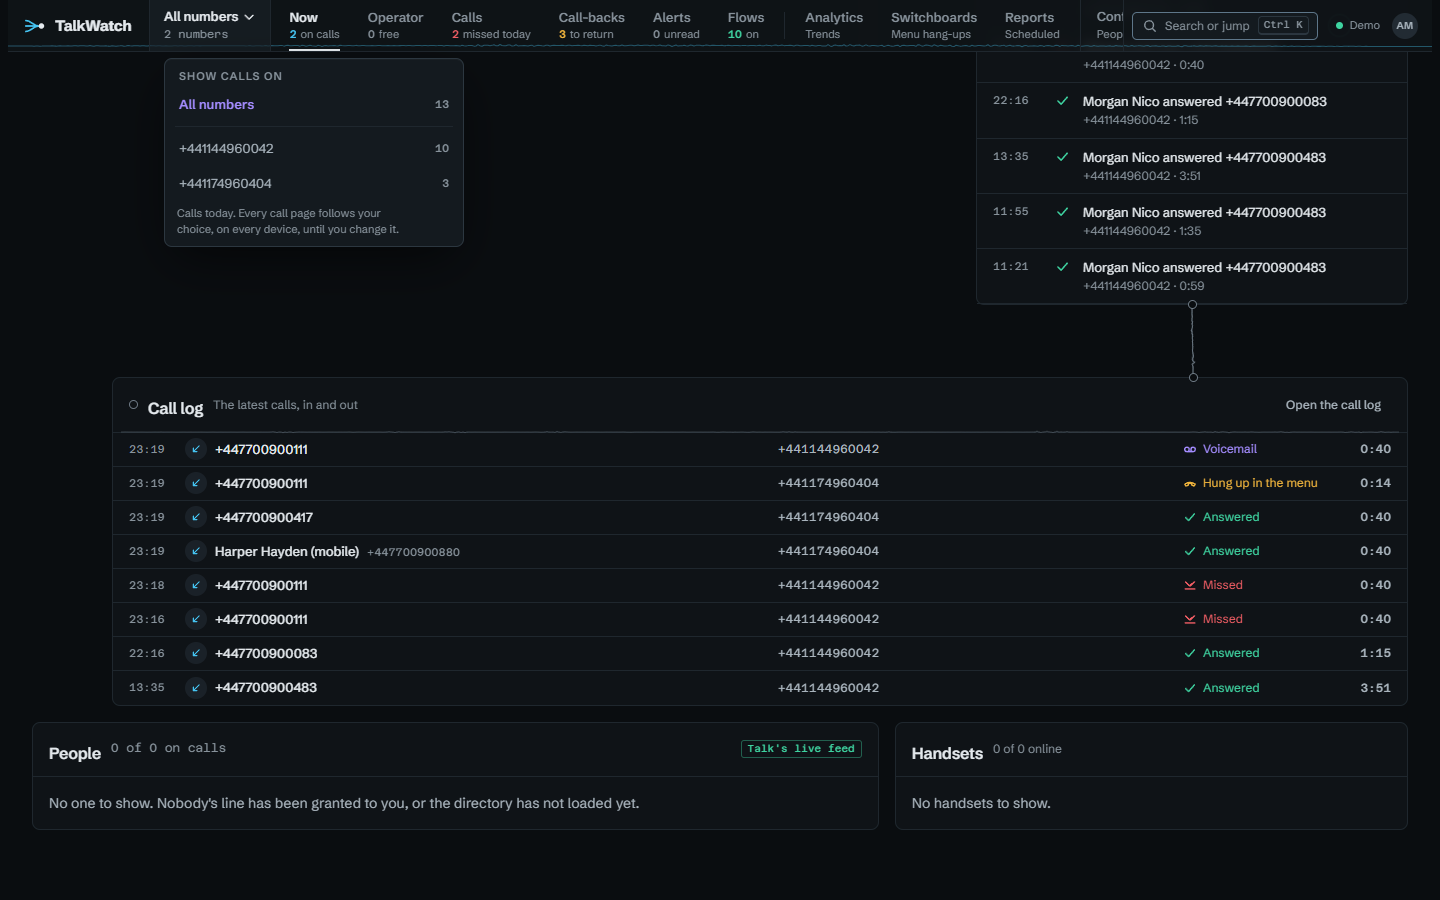This screenshot has height=900, width=1440.
Task: Click the Open the call log link
Action: click(x=1333, y=405)
